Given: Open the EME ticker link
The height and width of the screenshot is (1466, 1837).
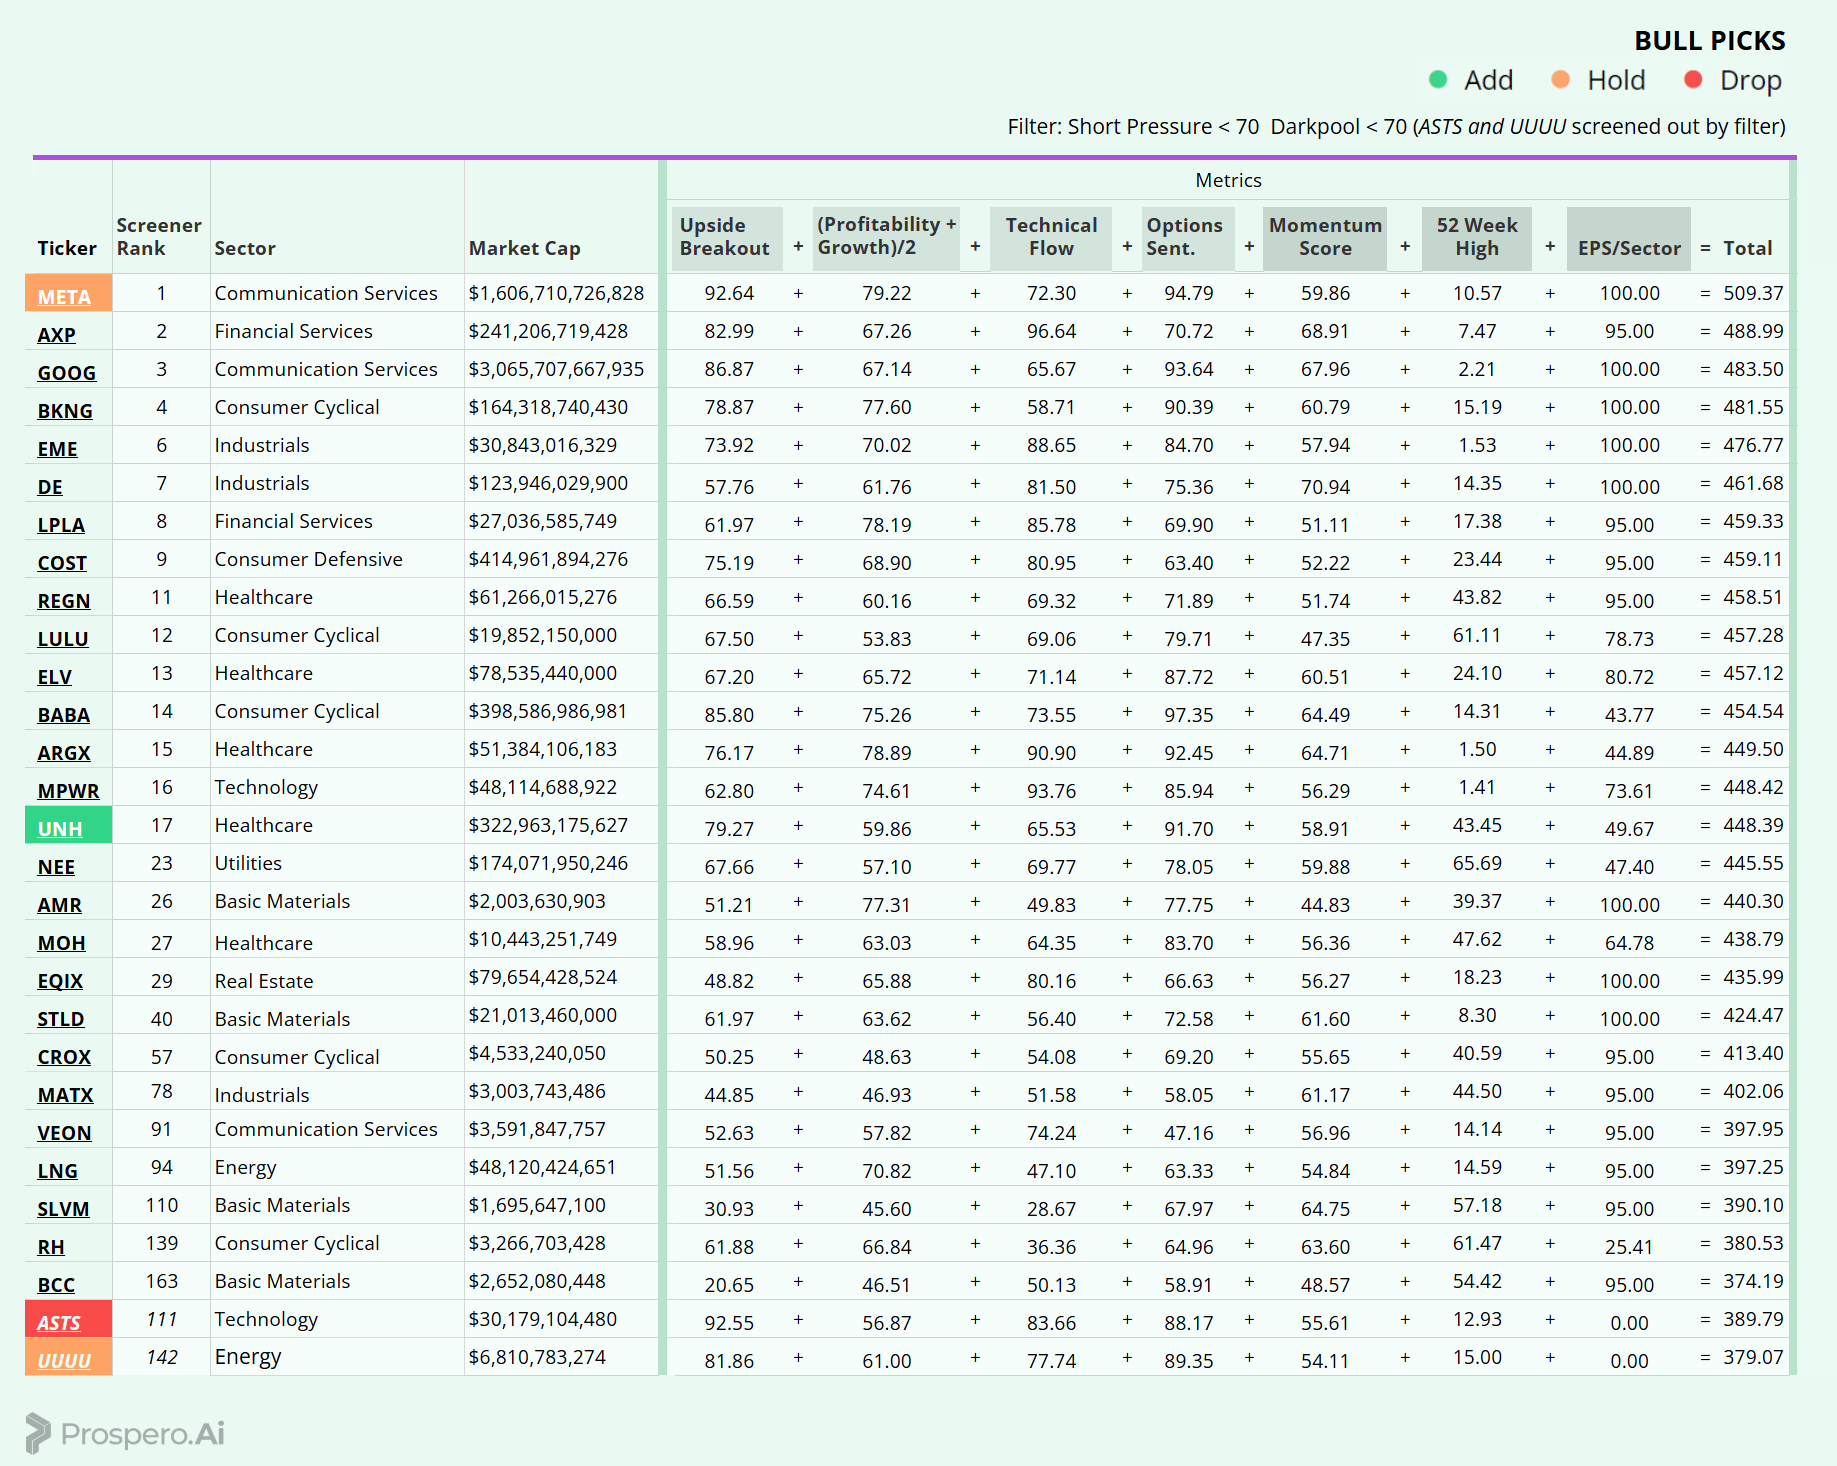Looking at the screenshot, I should (x=57, y=449).
